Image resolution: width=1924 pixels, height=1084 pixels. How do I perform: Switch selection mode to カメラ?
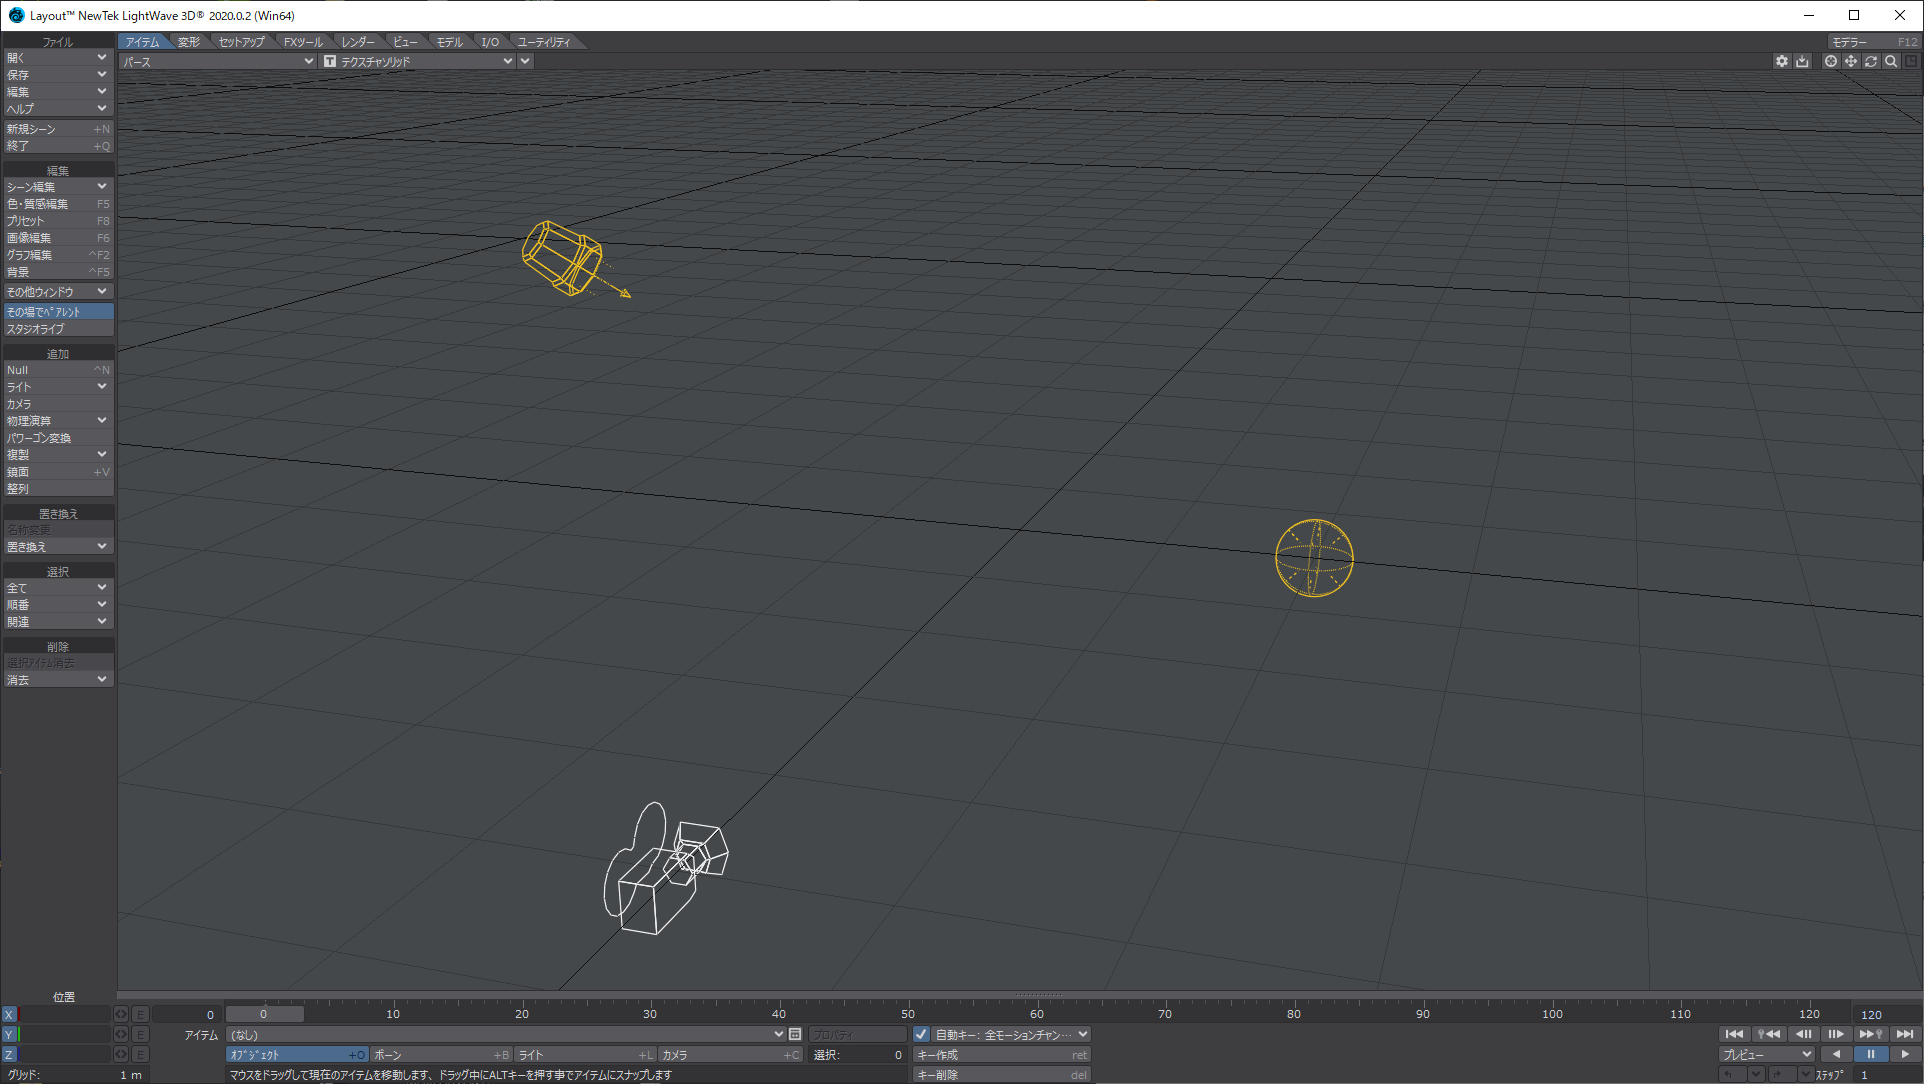pyautogui.click(x=730, y=1054)
